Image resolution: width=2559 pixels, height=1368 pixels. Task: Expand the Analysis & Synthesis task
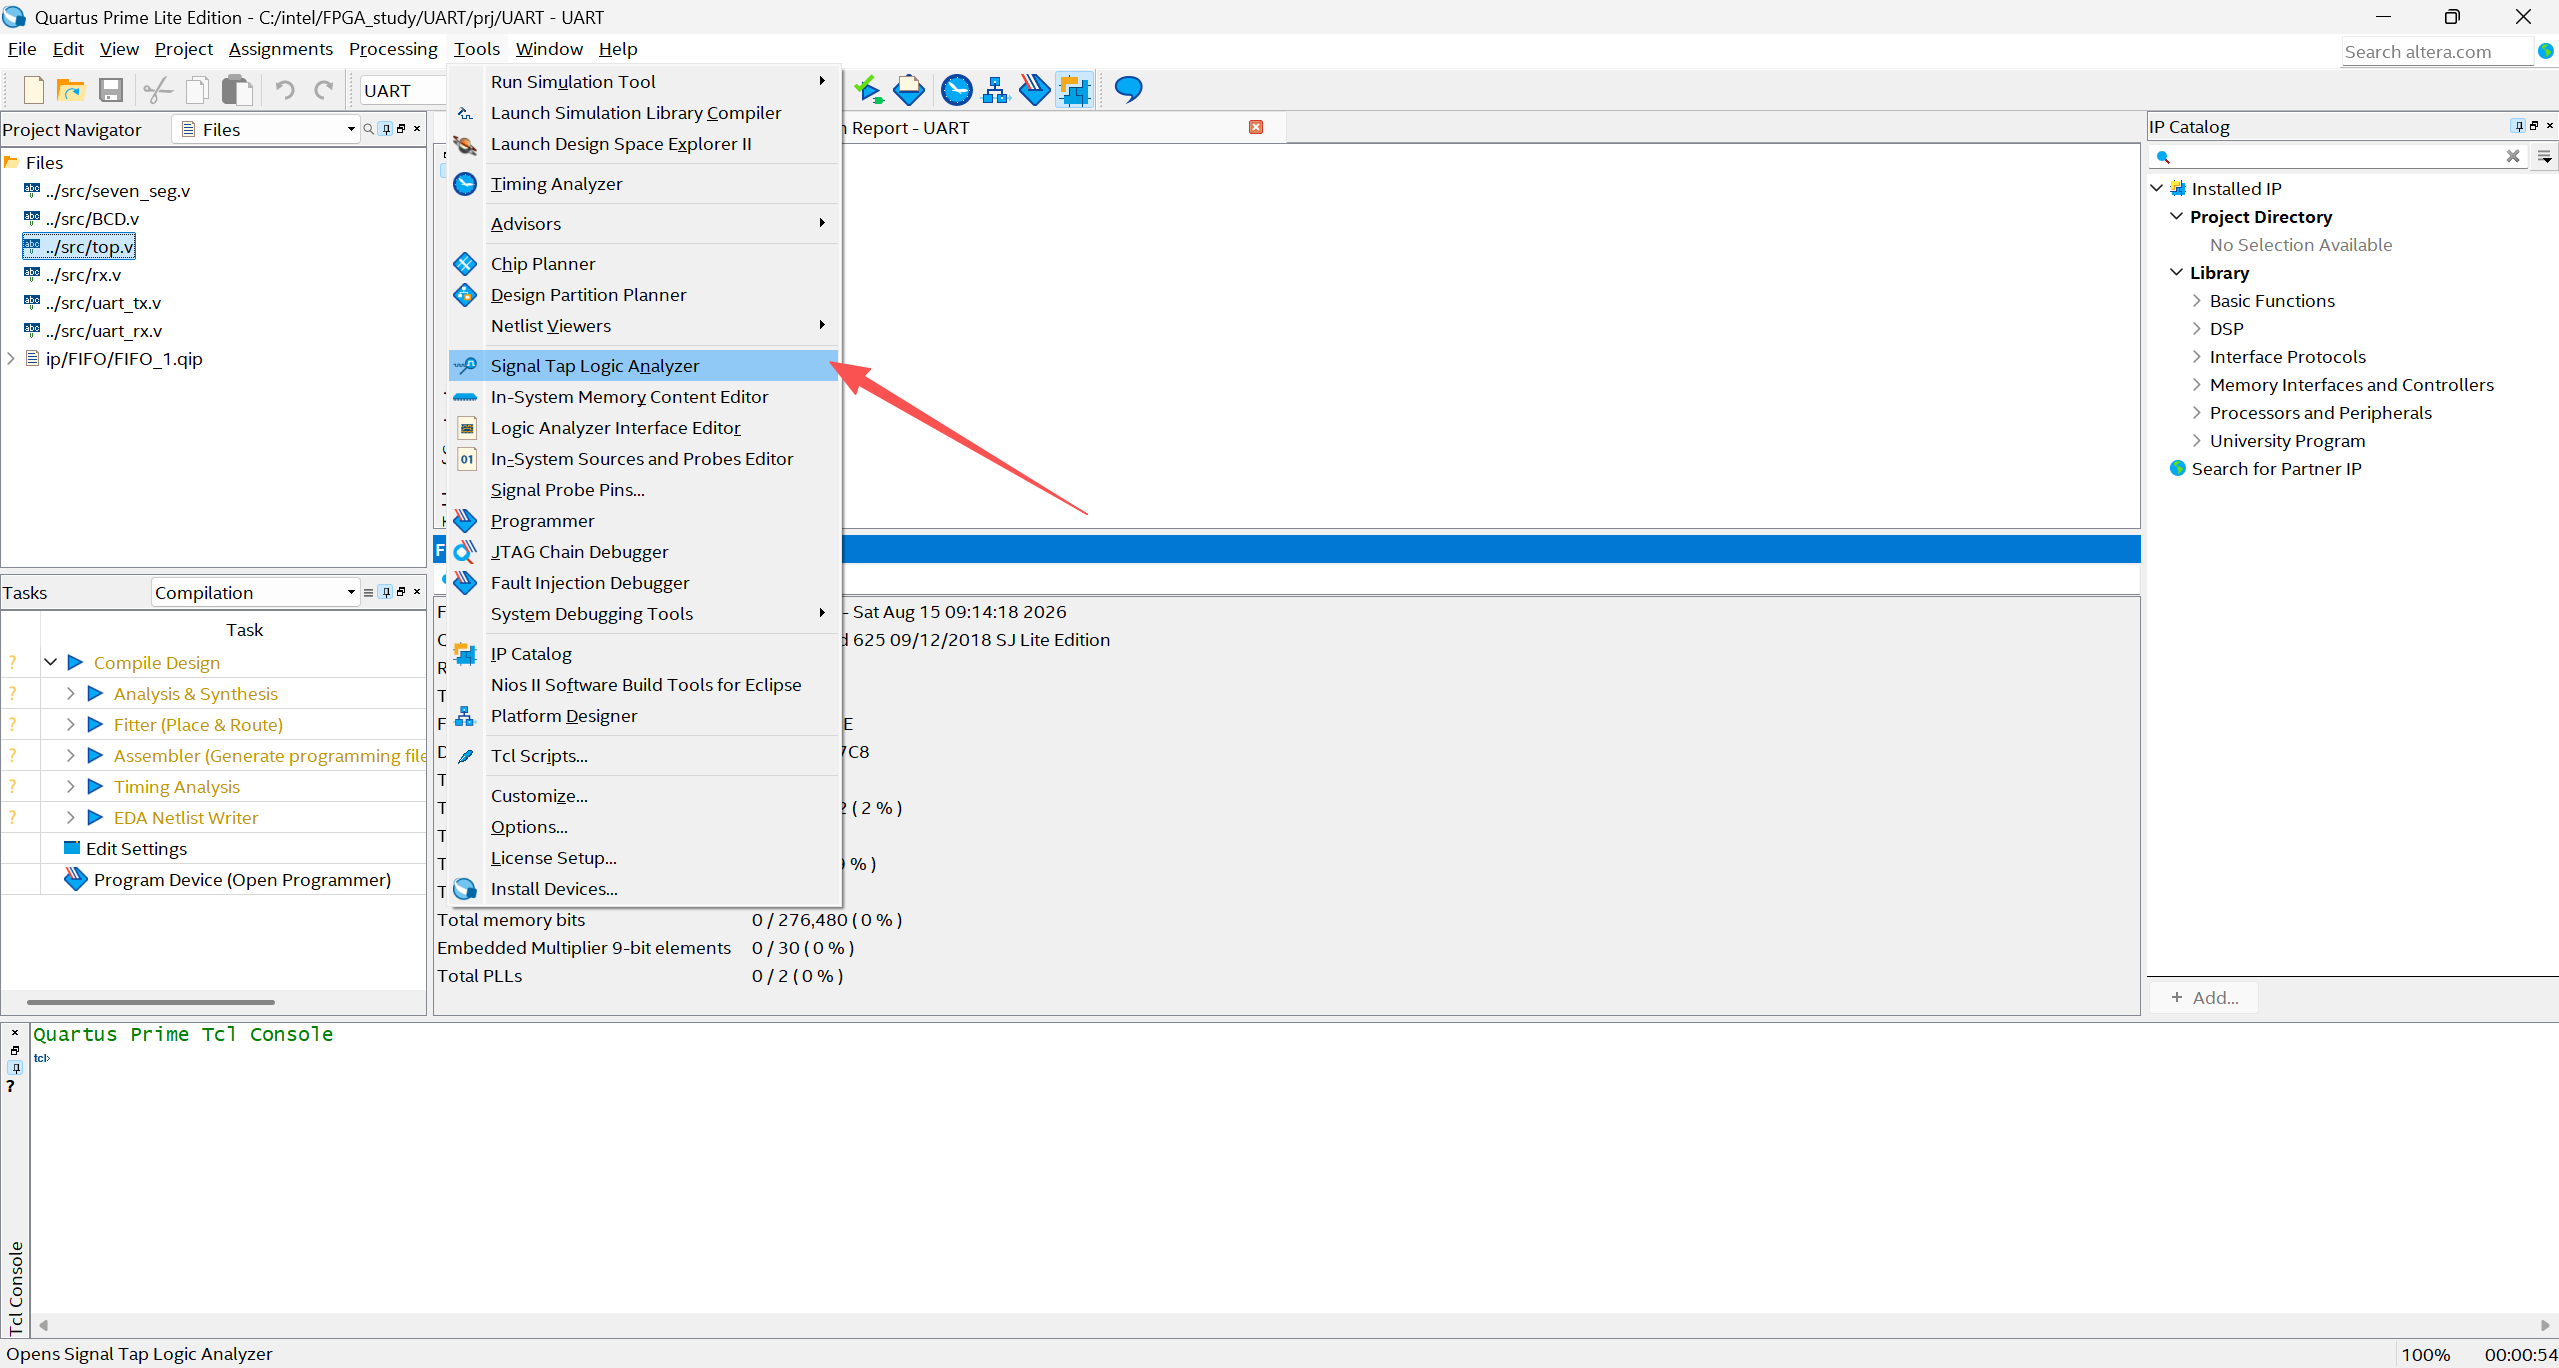coord(70,693)
